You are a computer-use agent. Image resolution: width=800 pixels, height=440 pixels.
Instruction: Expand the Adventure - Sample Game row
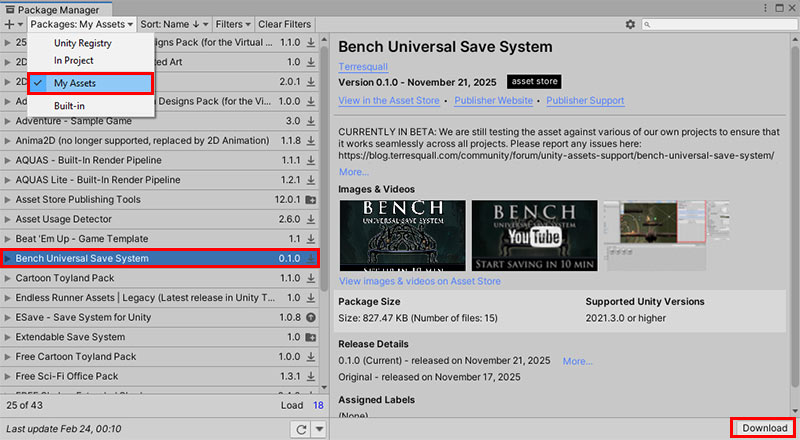(x=7, y=121)
